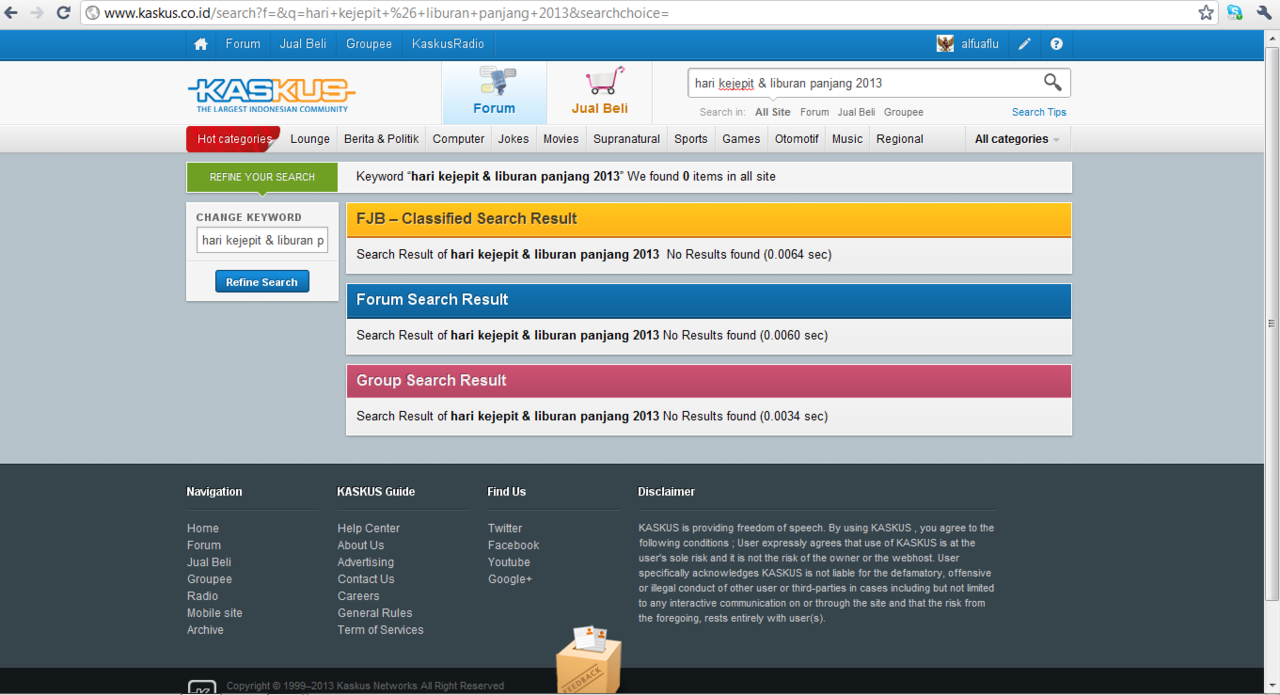The height and width of the screenshot is (695, 1280).
Task: Open the Otomotif category
Action: click(797, 139)
